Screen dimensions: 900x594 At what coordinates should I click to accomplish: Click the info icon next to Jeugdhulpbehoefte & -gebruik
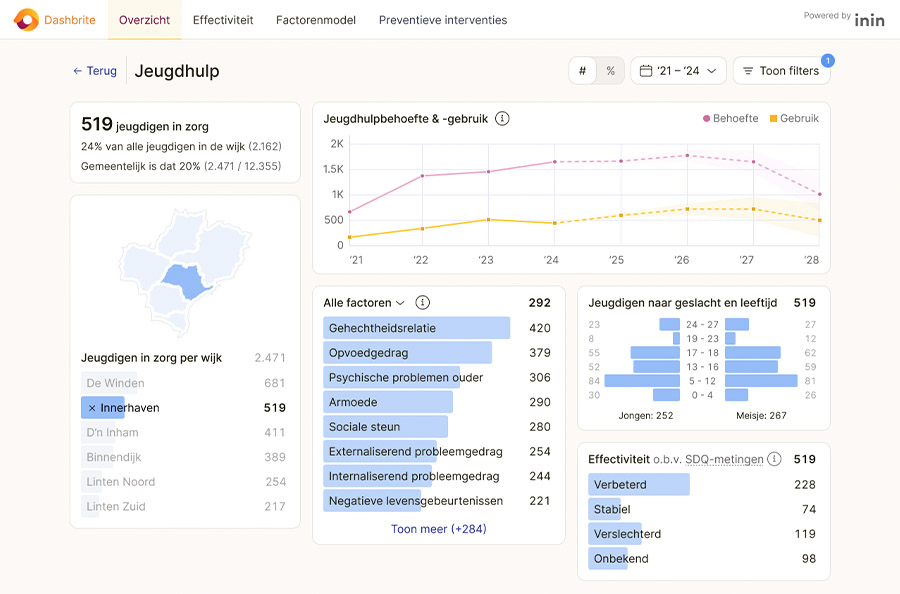click(503, 118)
